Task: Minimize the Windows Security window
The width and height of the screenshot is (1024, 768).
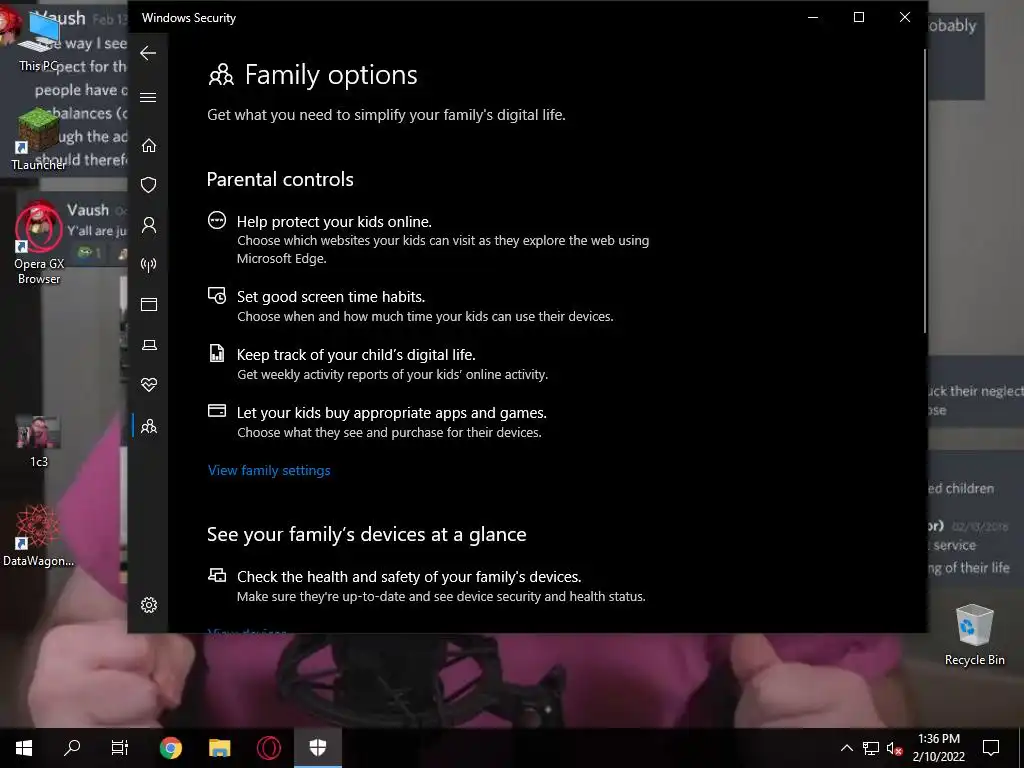Action: point(813,18)
